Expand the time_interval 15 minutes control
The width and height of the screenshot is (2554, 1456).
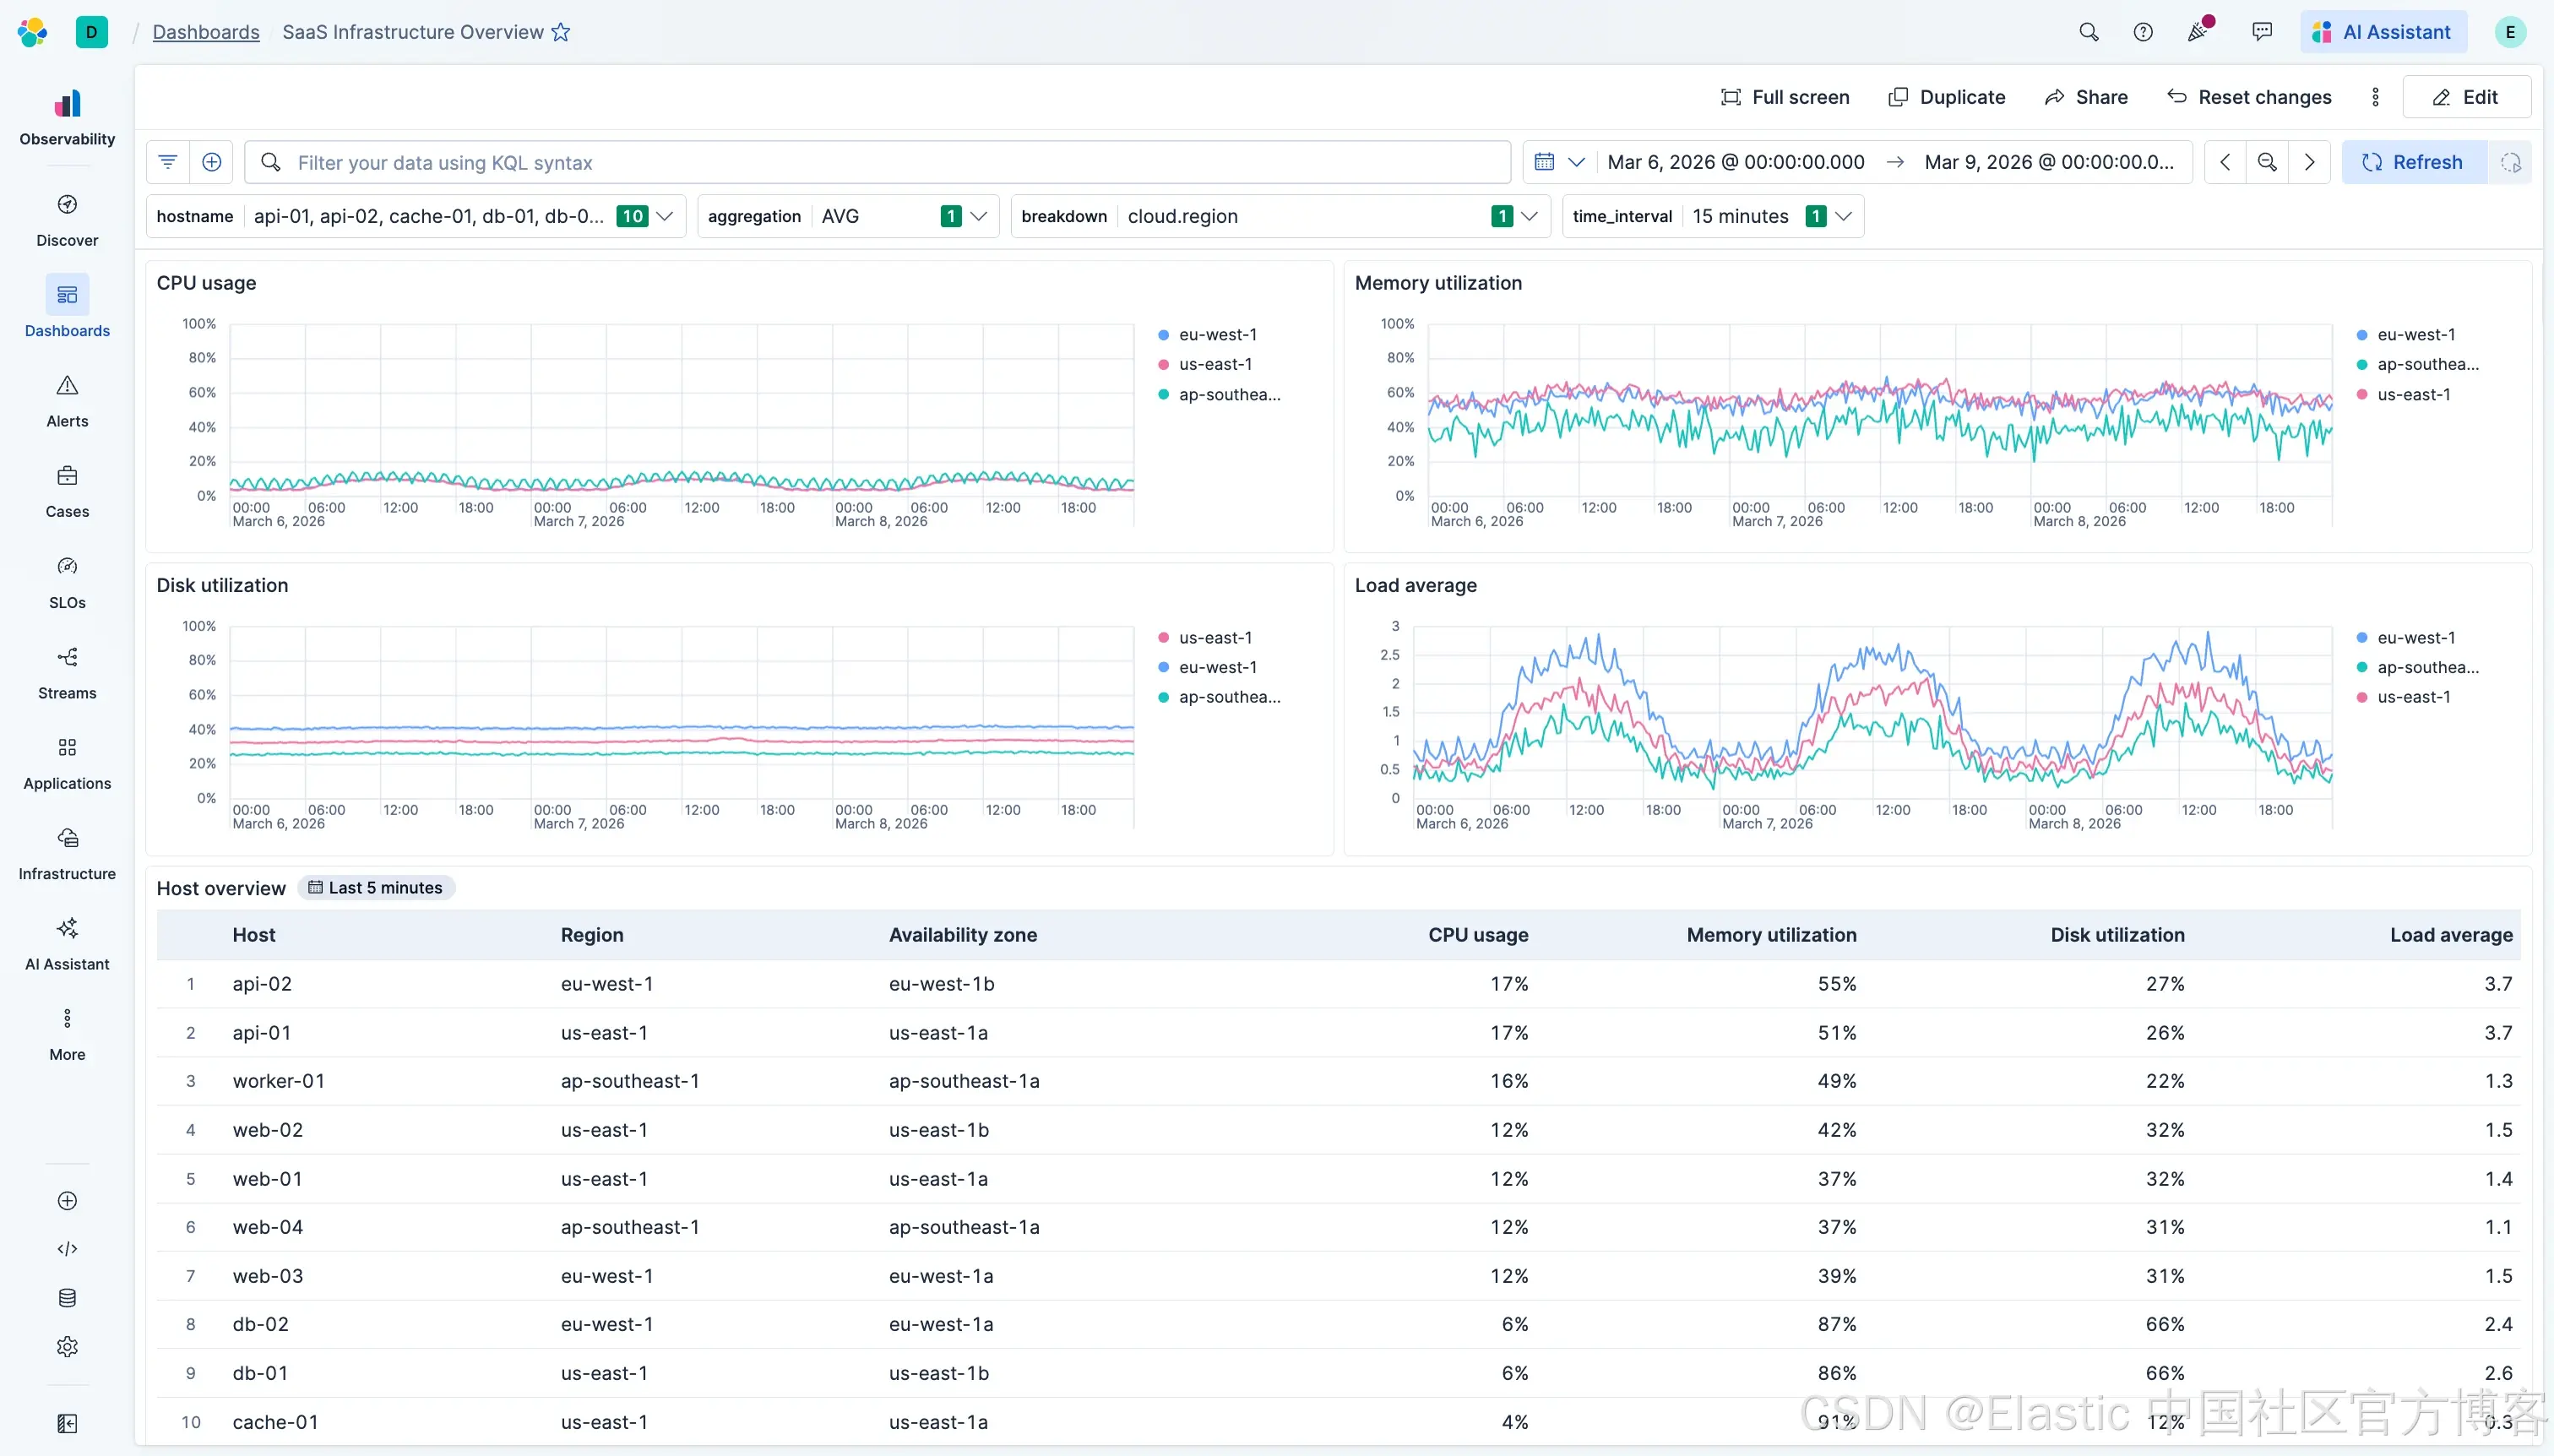1844,216
